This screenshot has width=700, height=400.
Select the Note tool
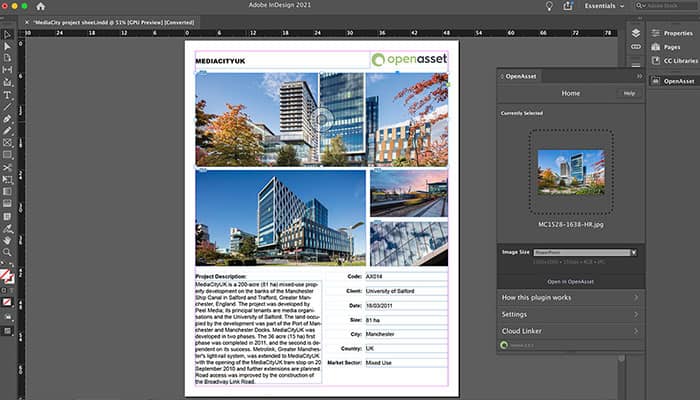[x=7, y=216]
